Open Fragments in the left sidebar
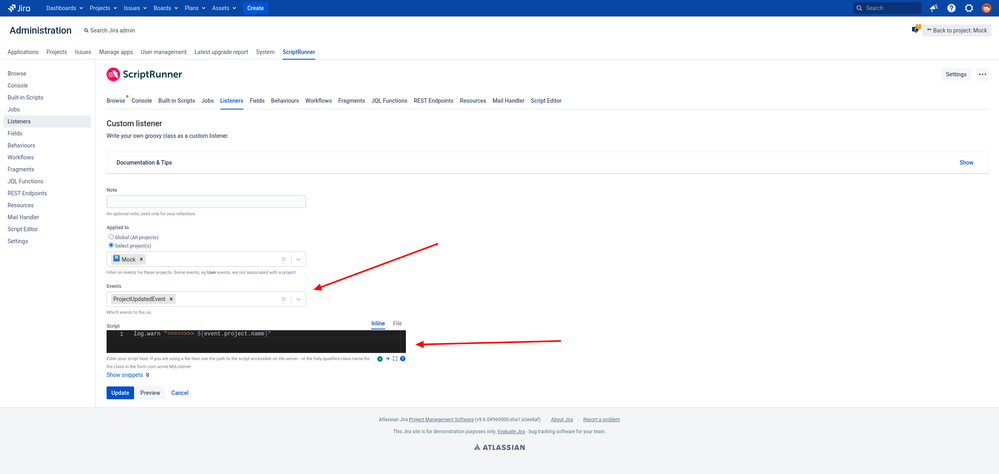 point(21,169)
